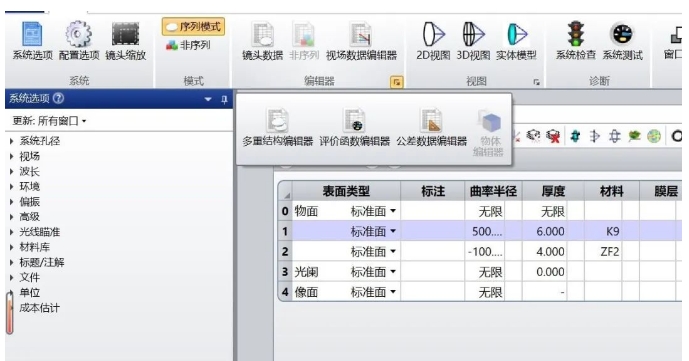The image size is (689, 361).
Task: Click the teal puzzle-shaped toolbar icon
Action: pos(575,137)
